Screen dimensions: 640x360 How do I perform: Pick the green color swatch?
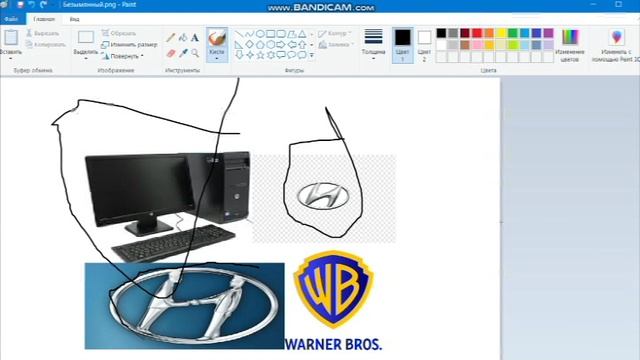[513, 33]
